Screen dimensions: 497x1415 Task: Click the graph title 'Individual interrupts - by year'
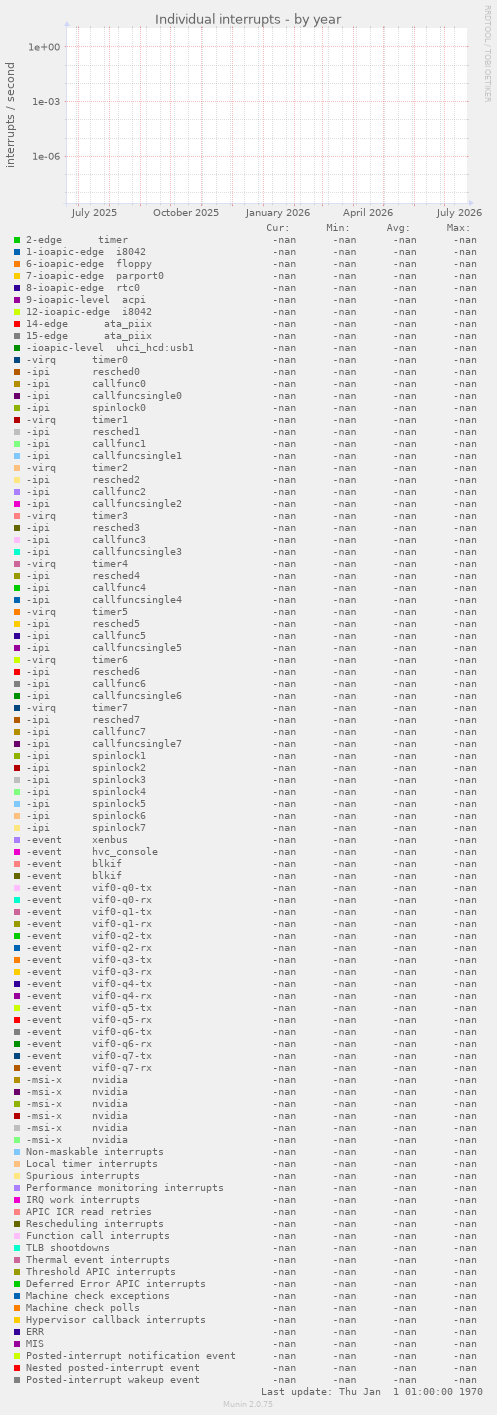[248, 19]
